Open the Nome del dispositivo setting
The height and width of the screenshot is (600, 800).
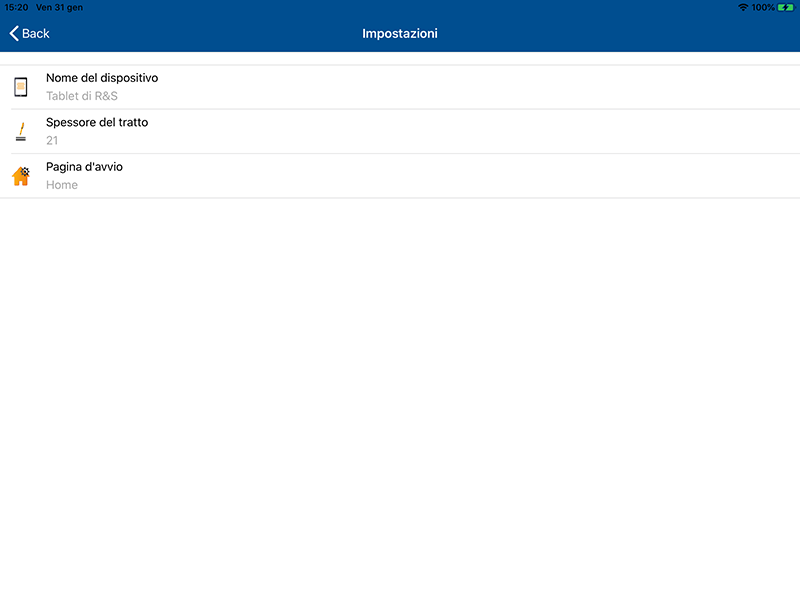point(102,78)
